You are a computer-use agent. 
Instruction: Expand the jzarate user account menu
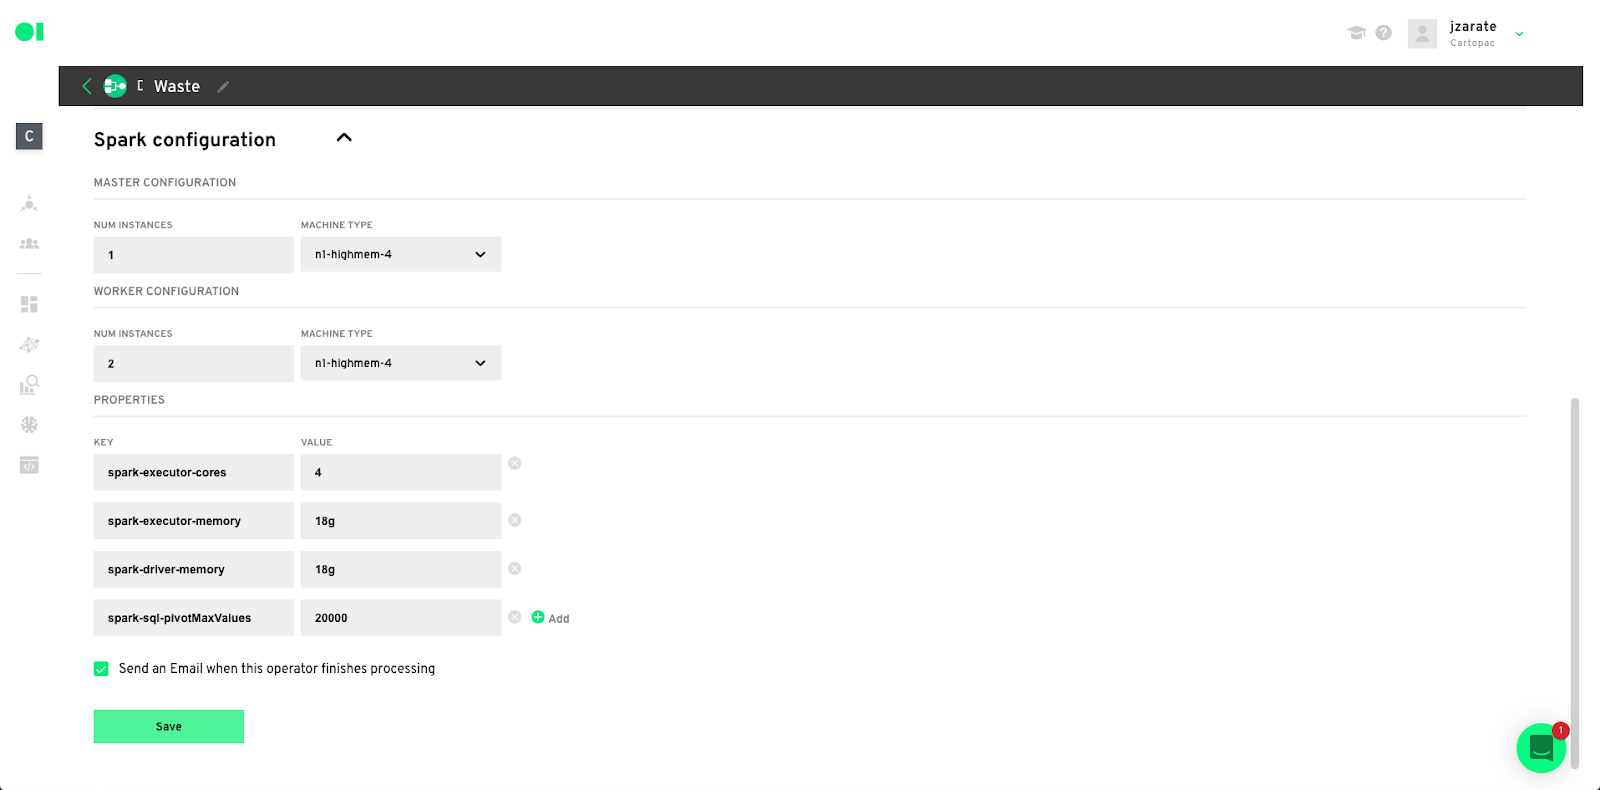1519,34
